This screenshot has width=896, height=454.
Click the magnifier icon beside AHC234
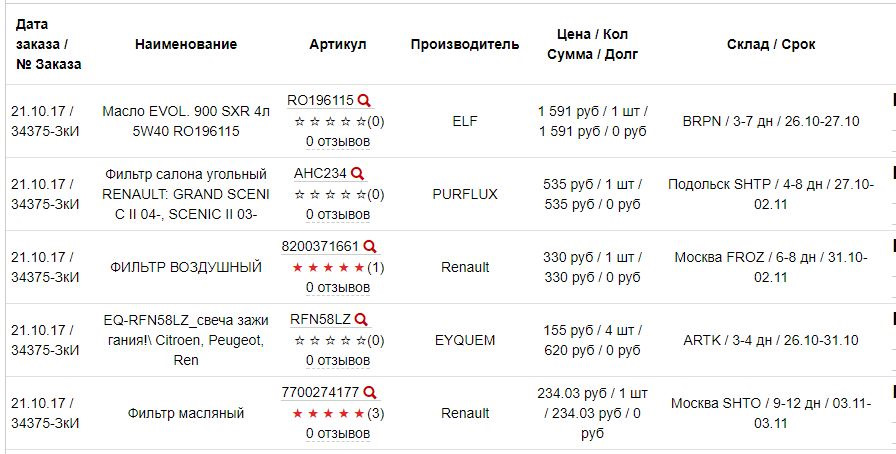[x=357, y=174]
